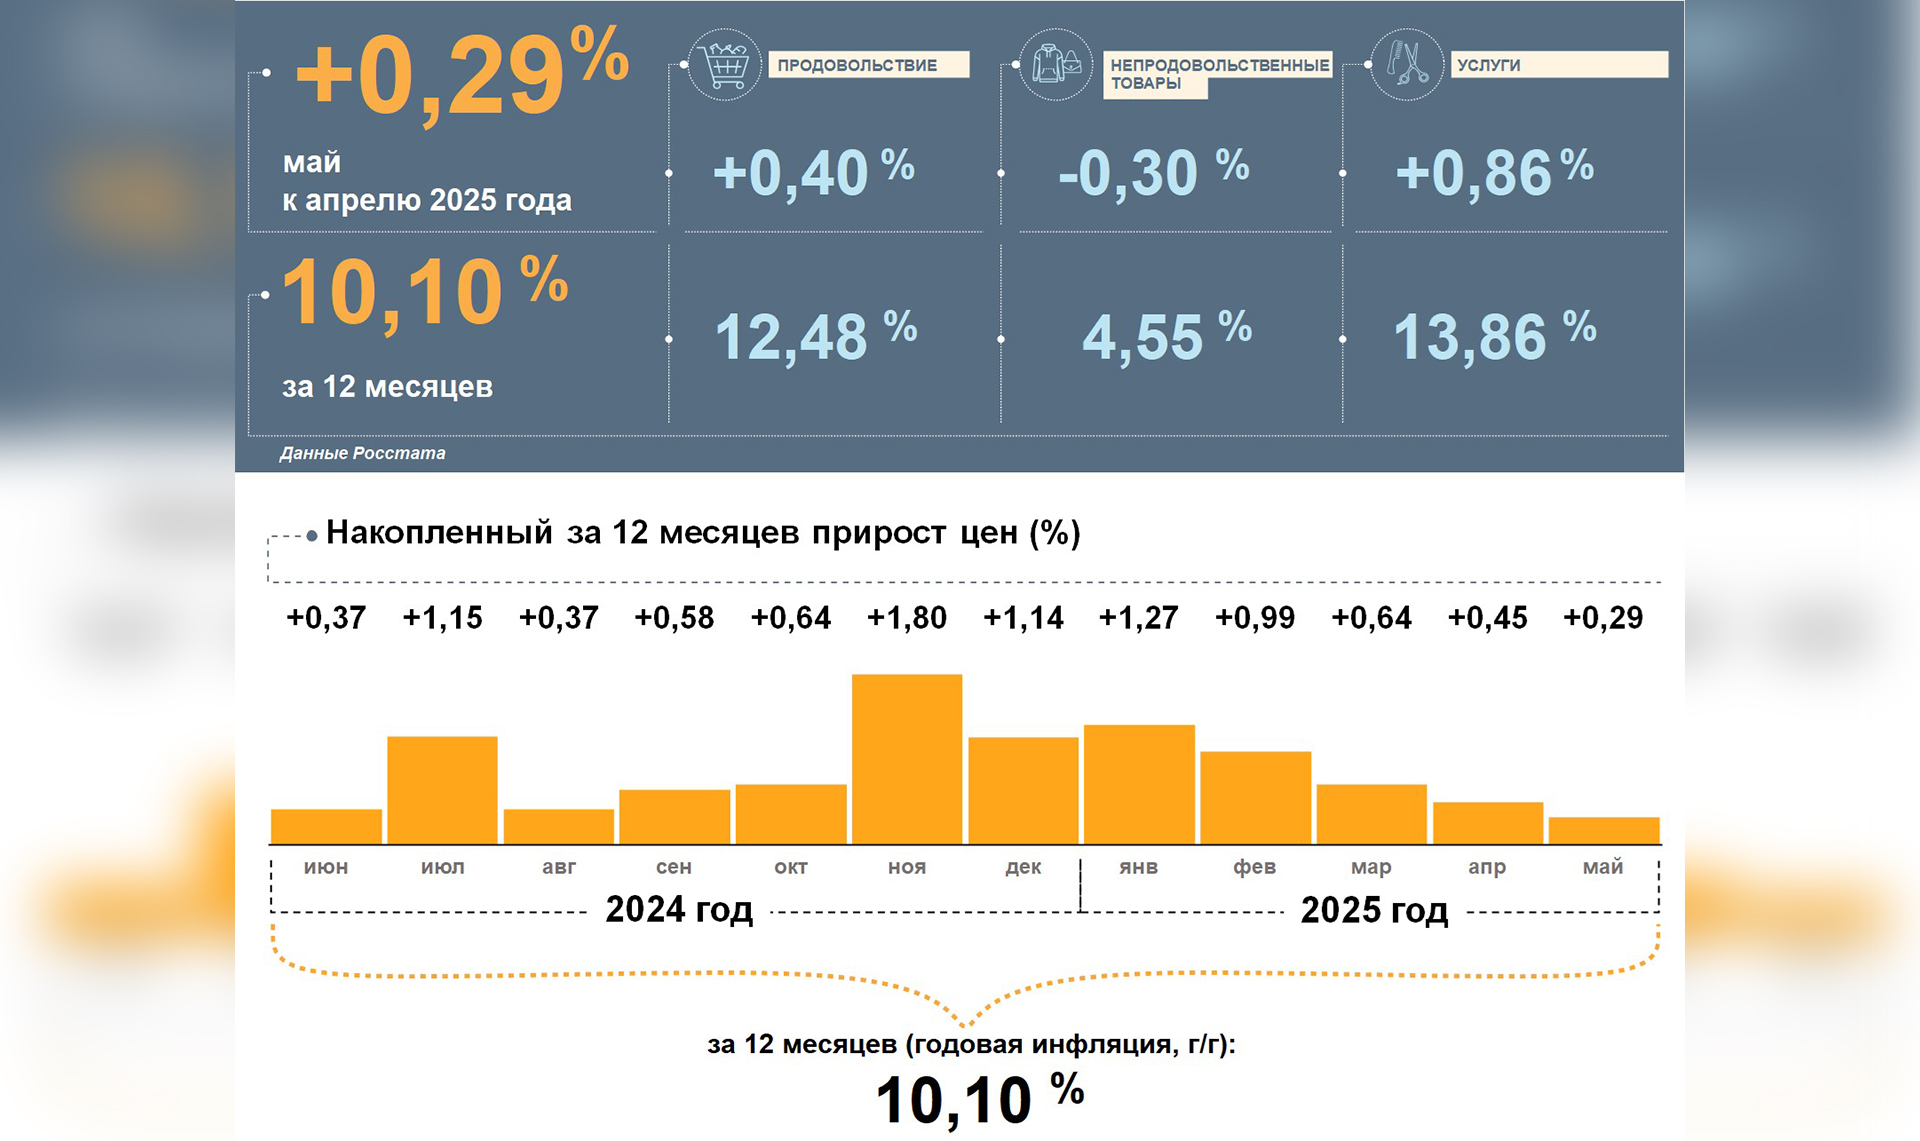Click the +0,29% monthly inflation figure
The image size is (1920, 1141).
click(460, 78)
